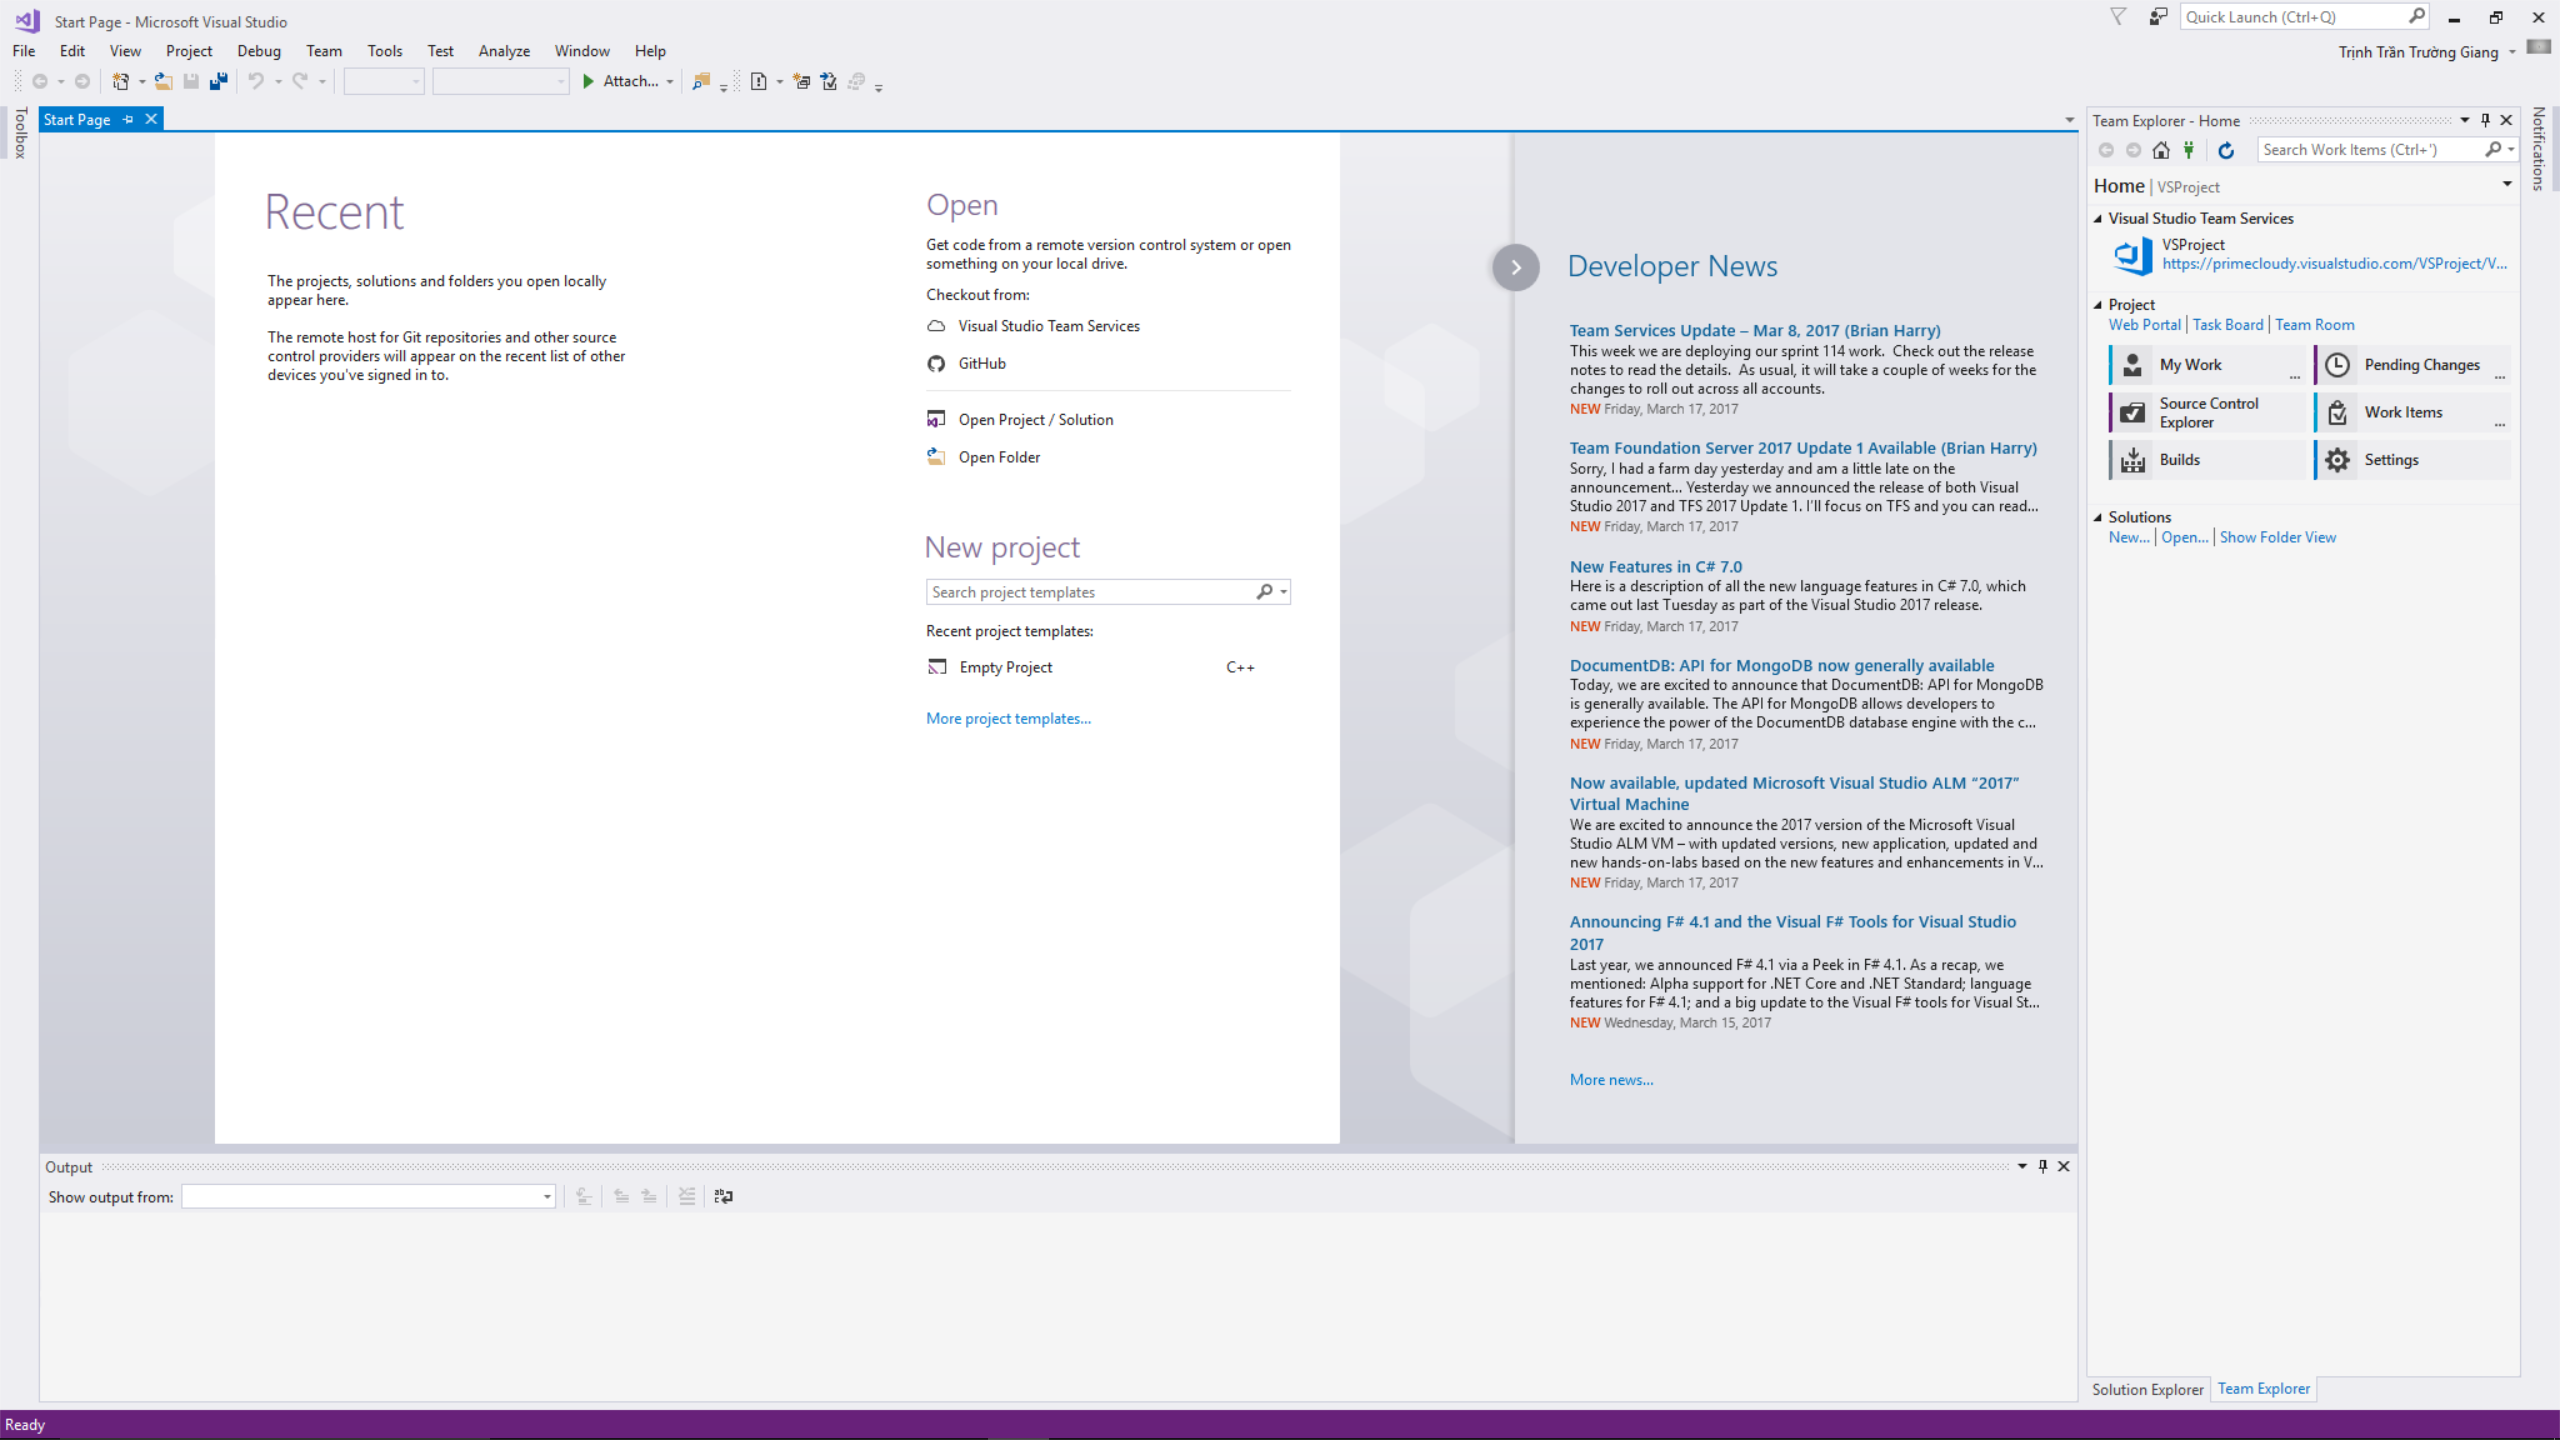
Task: Collapse the Visual Studio Team Services section
Action: point(2099,219)
